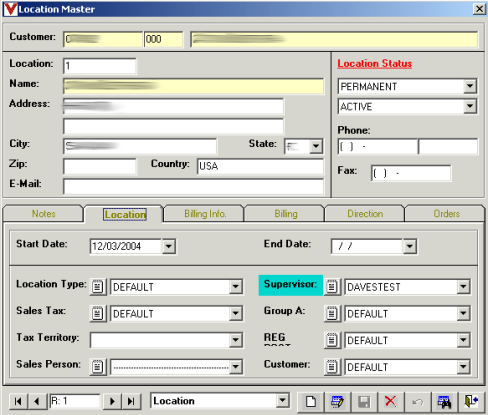The image size is (488, 415).
Task: Go to the first record
Action: tap(18, 401)
